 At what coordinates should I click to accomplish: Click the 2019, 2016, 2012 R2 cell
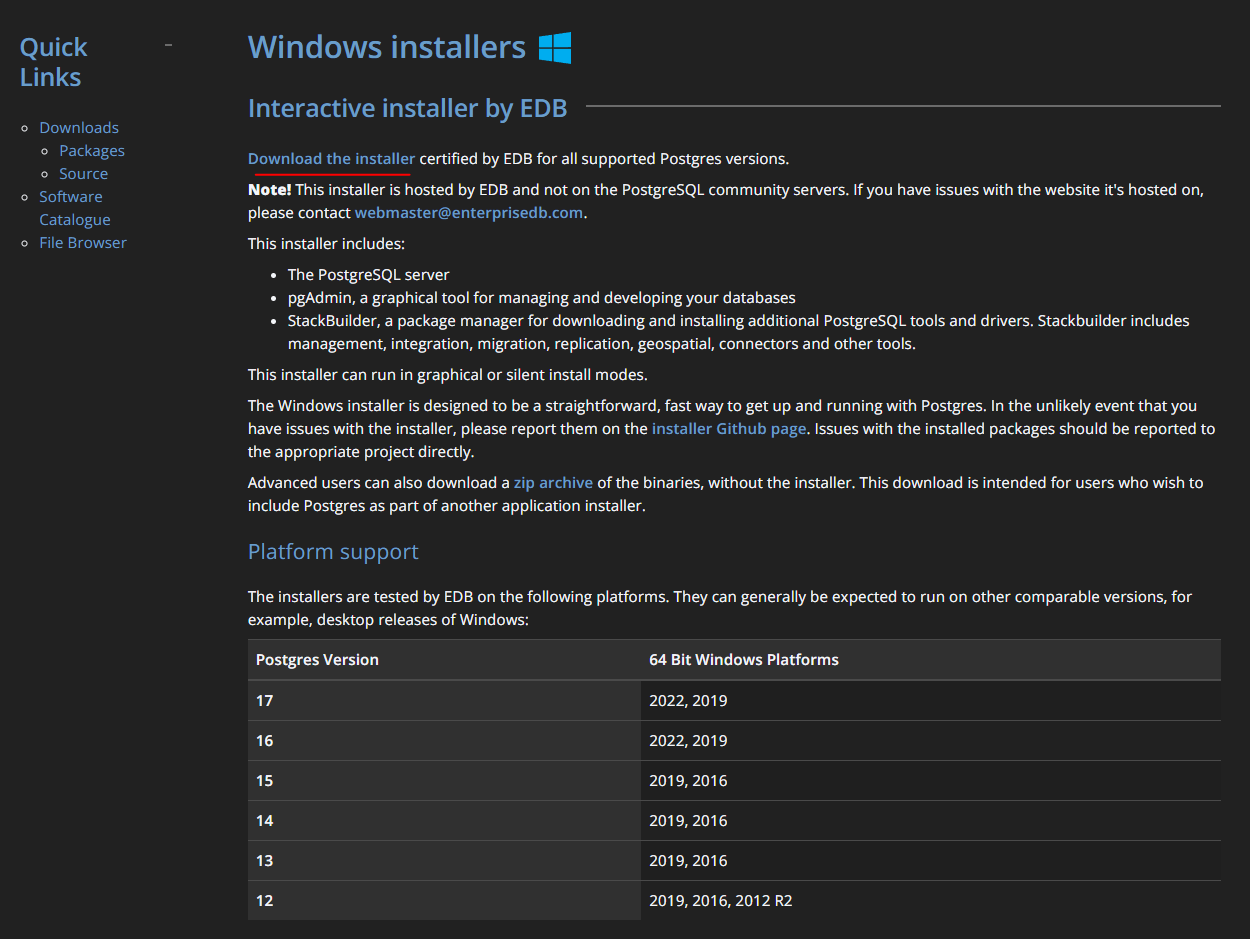tap(931, 901)
